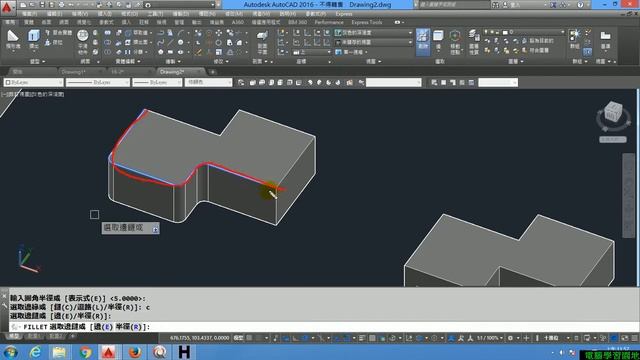Open Firefox from the taskbar
This screenshot has width=640, height=360.
tap(135, 352)
